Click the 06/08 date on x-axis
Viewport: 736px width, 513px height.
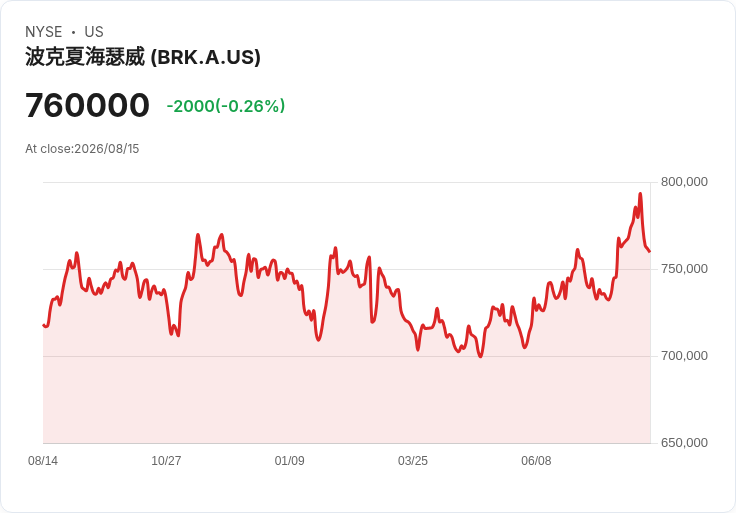pyautogui.click(x=537, y=461)
